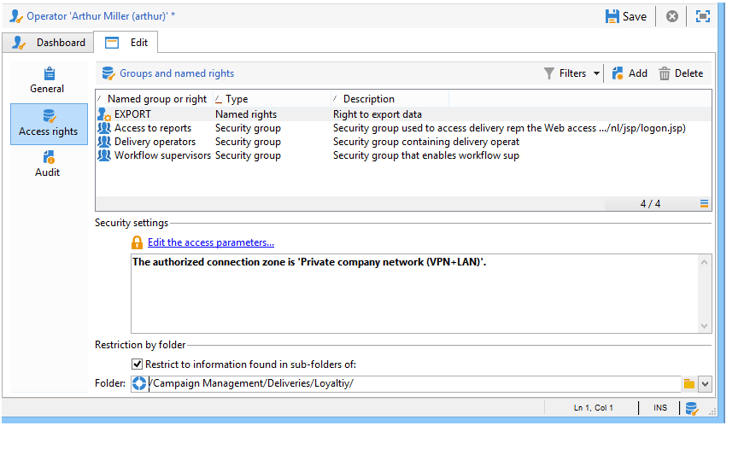Select the Audit section icon
Viewport: 750px width, 449px height.
49,157
